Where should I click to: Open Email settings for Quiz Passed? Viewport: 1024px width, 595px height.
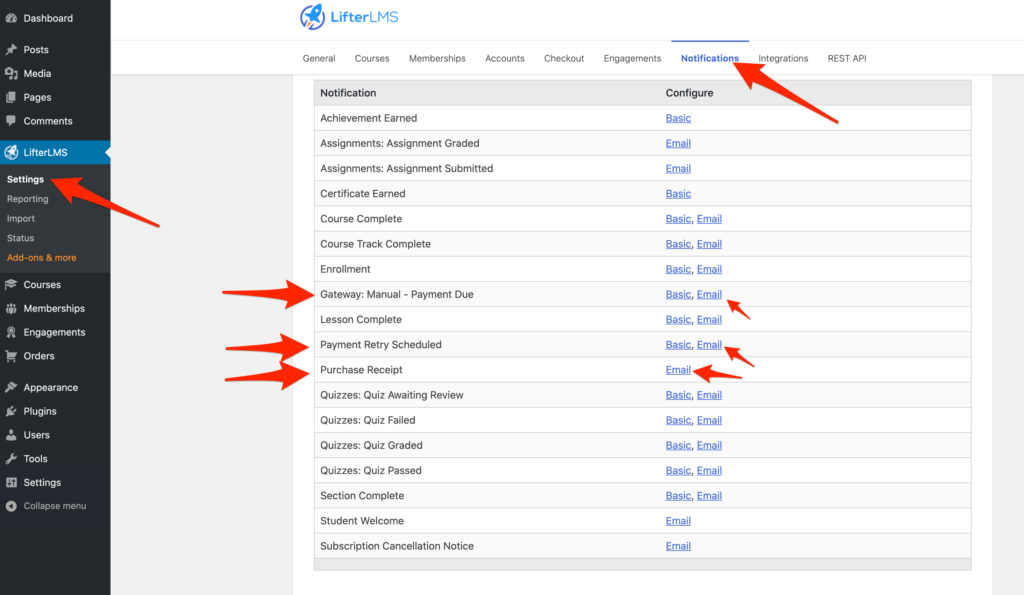709,470
